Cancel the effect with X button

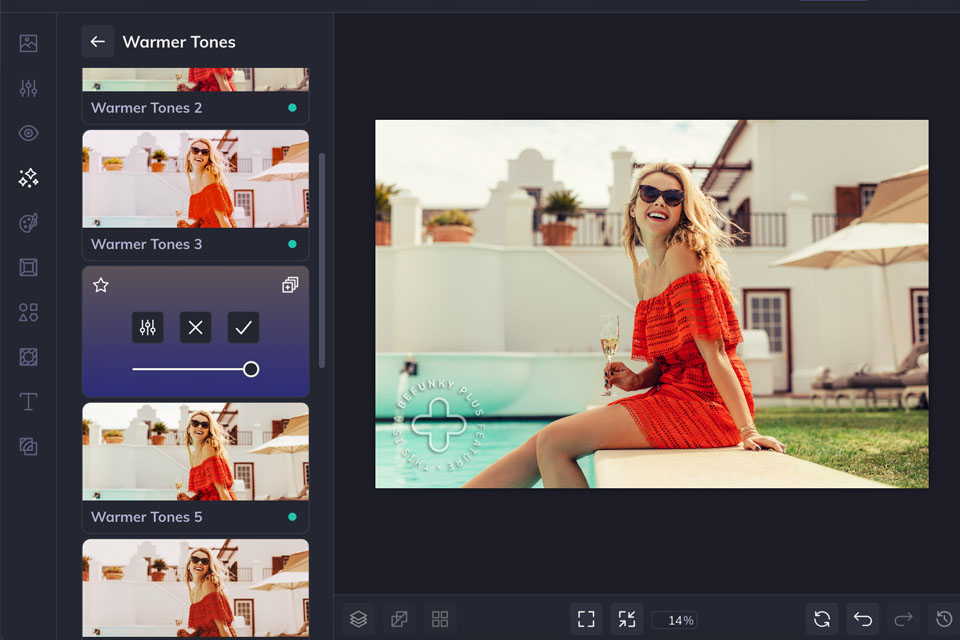point(195,327)
